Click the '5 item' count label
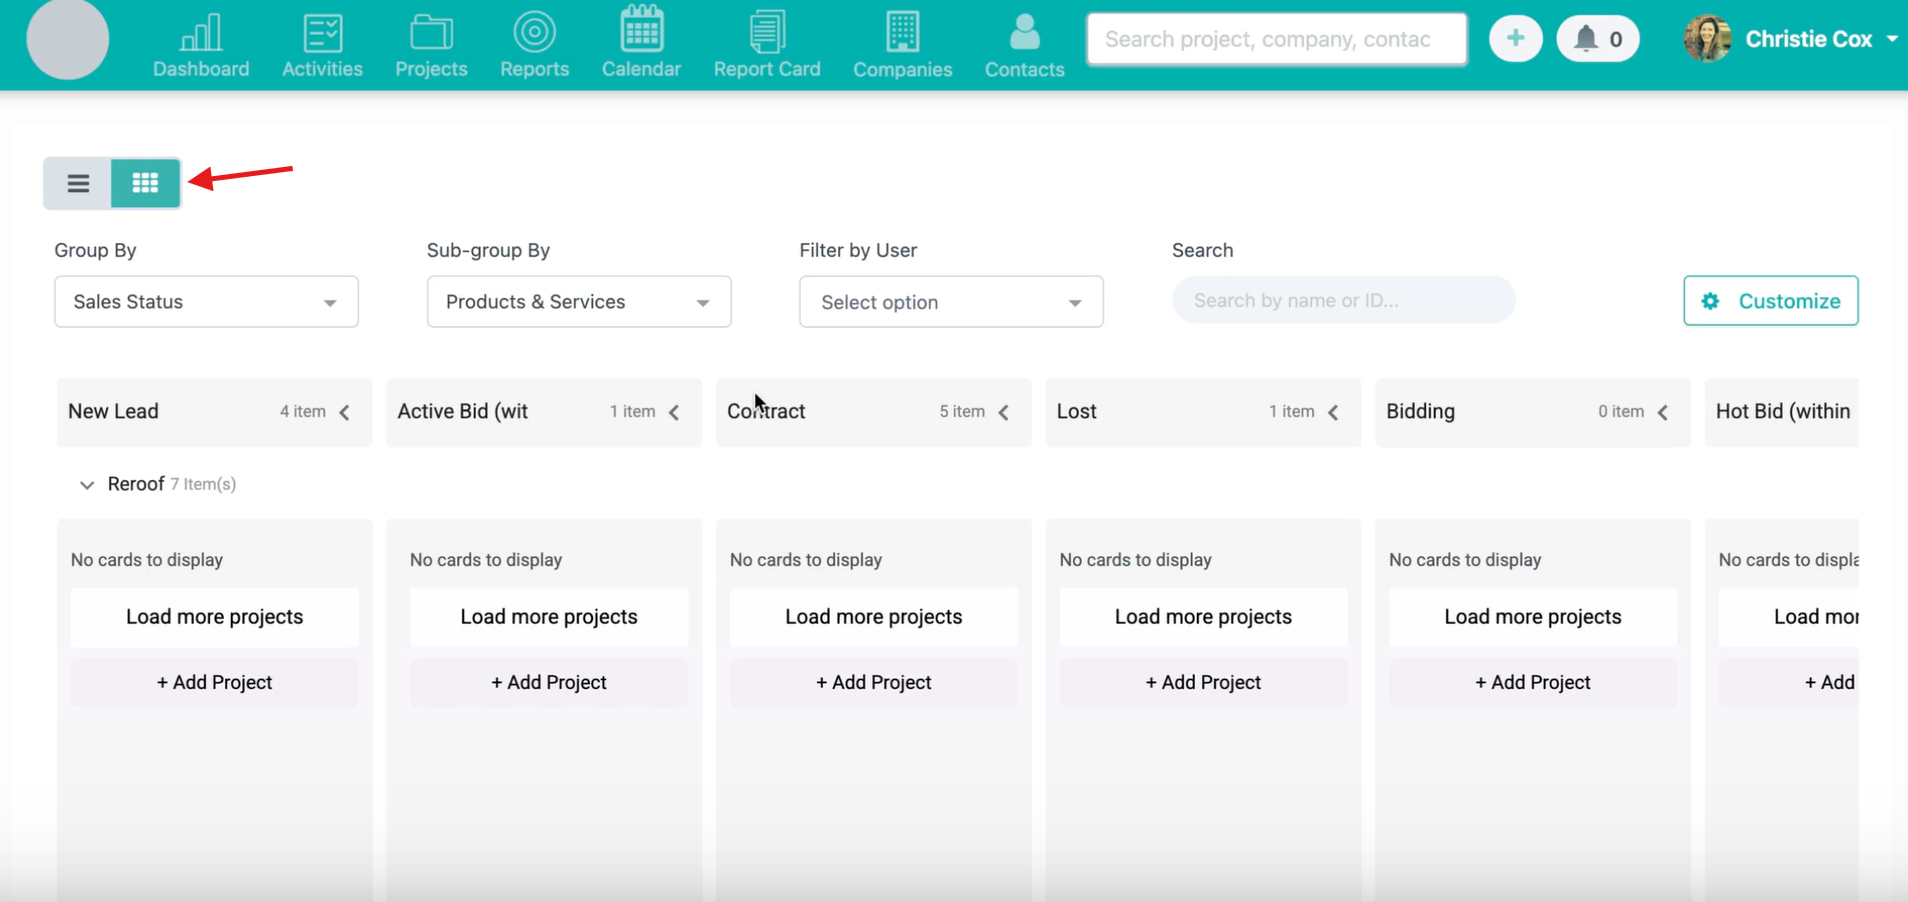Viewport: 1908px width, 902px height. pos(962,411)
